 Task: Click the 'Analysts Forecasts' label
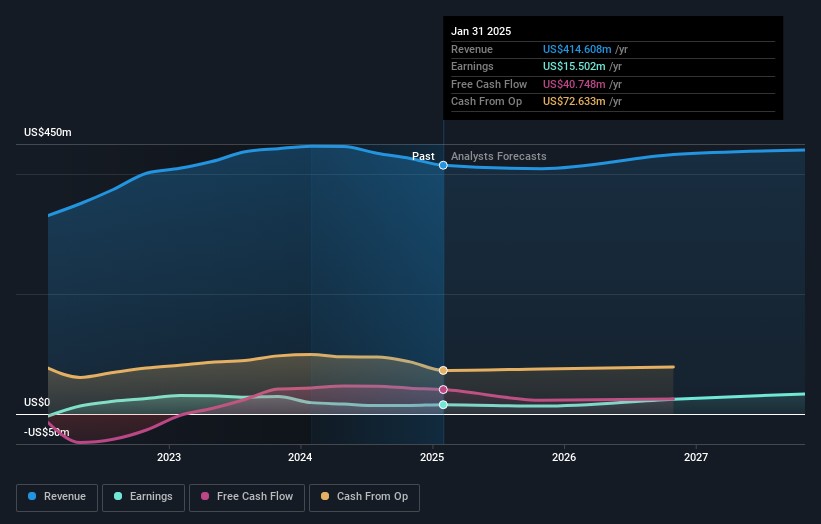pyautogui.click(x=498, y=157)
